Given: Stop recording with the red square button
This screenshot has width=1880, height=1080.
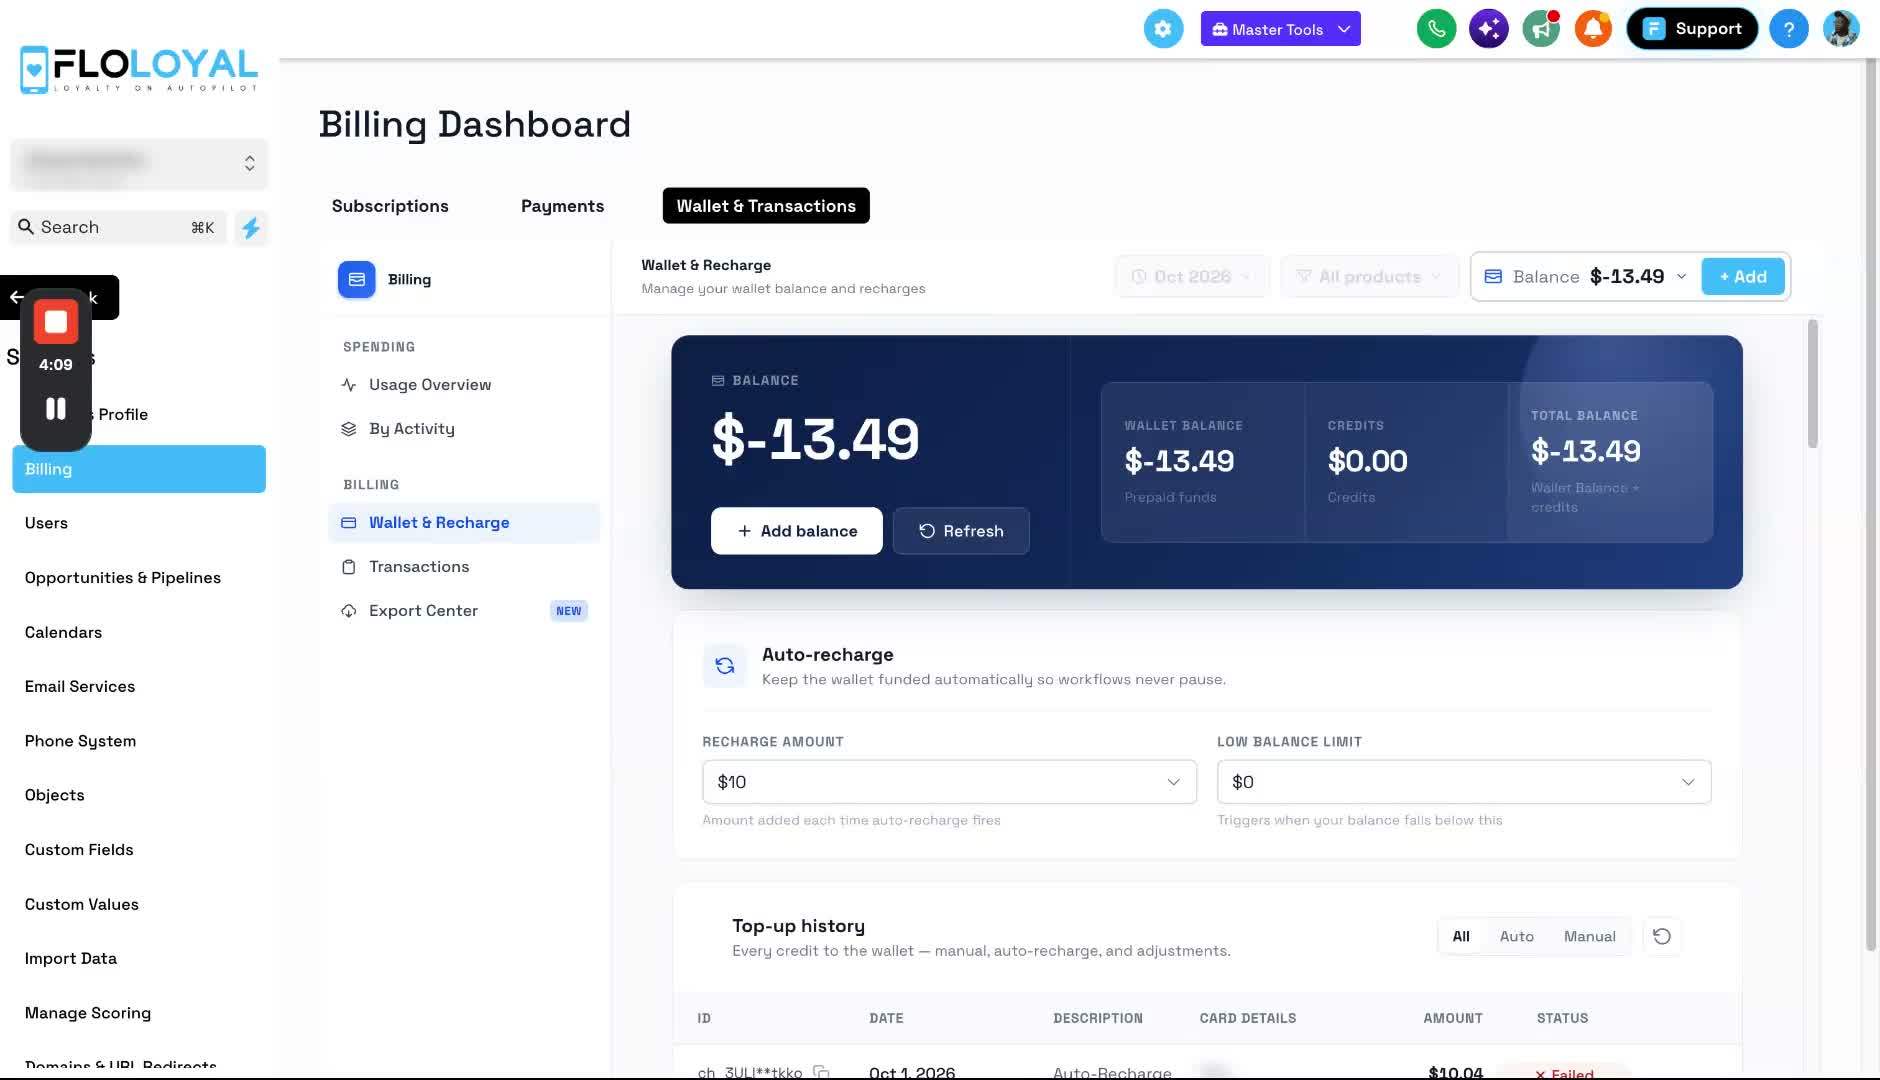Looking at the screenshot, I should pos(56,322).
